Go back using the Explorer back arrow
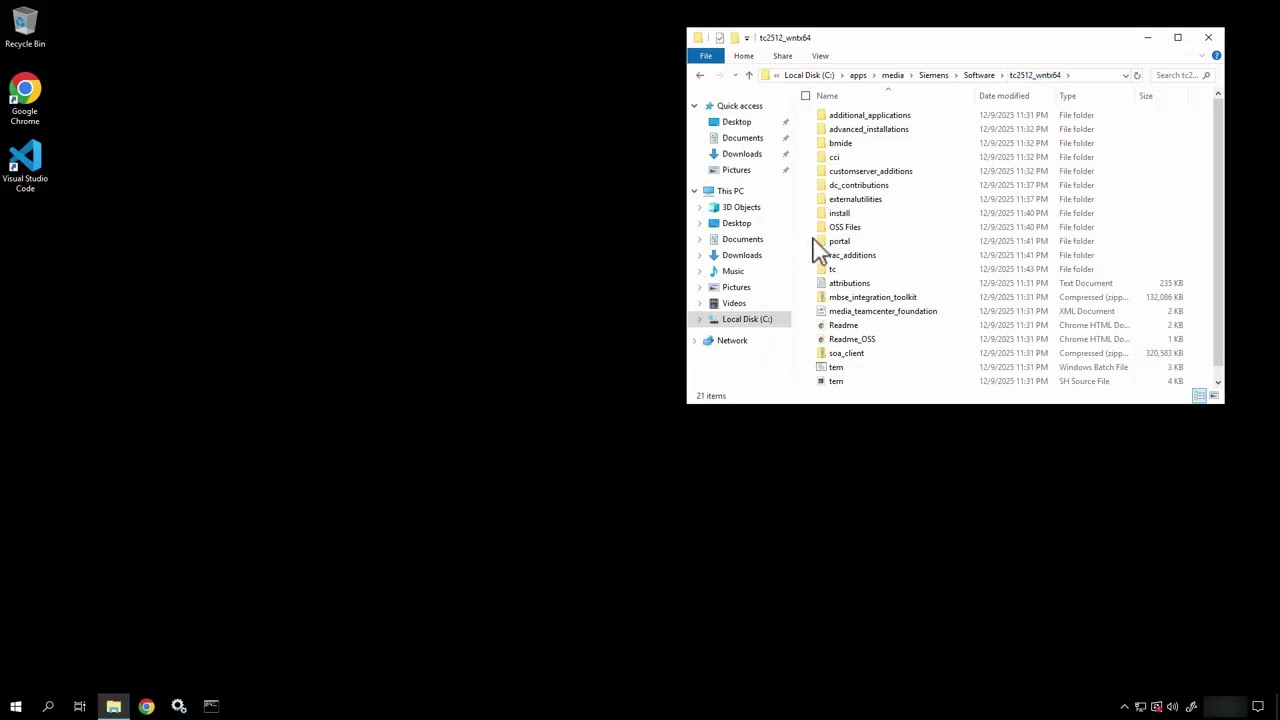This screenshot has height=720, width=1280. pyautogui.click(x=700, y=75)
